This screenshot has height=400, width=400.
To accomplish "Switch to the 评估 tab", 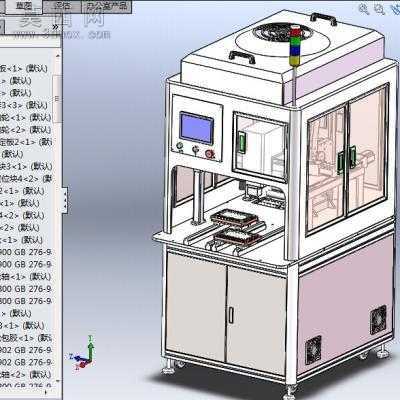I will tap(62, 6).
